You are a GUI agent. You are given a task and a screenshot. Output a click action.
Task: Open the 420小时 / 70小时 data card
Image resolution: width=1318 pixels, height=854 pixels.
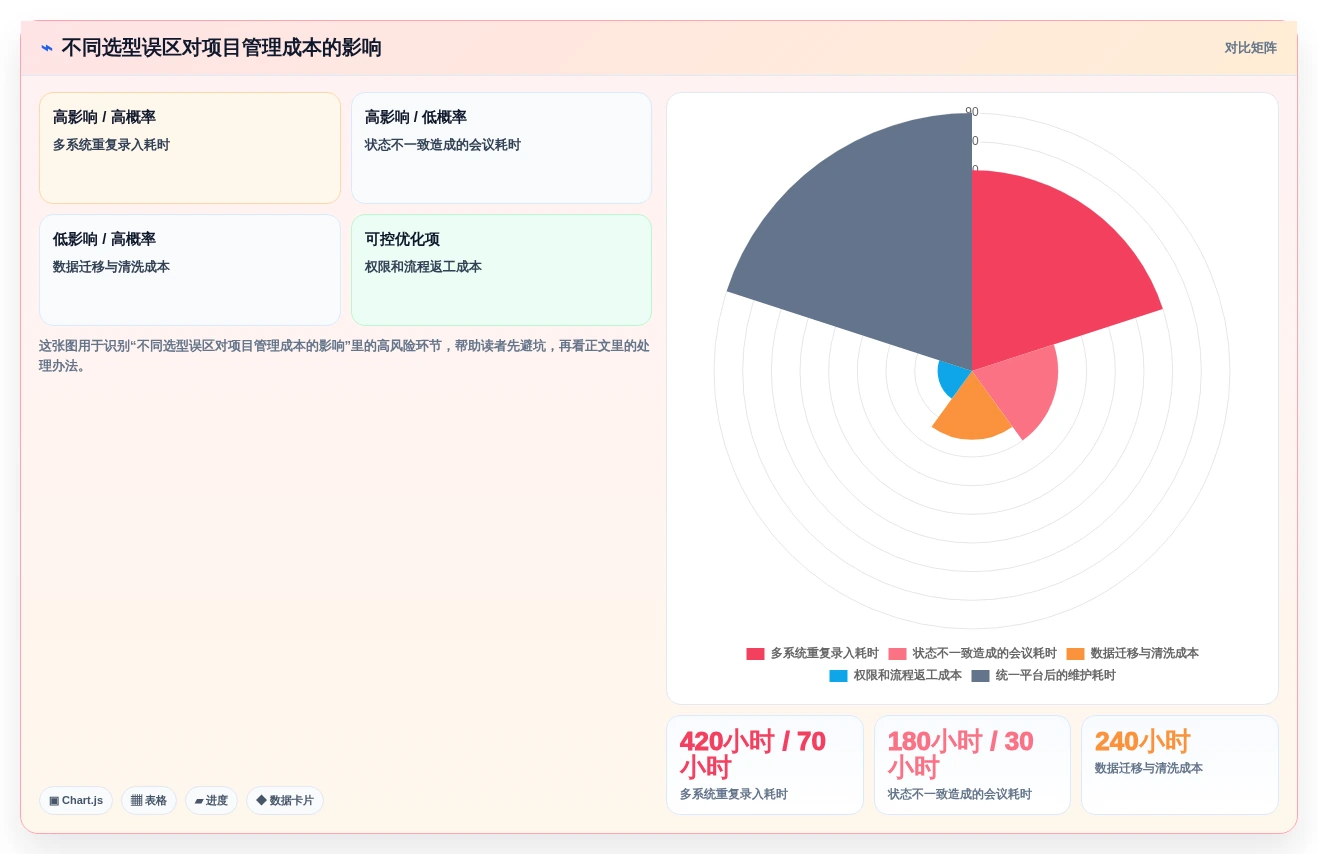coord(765,765)
